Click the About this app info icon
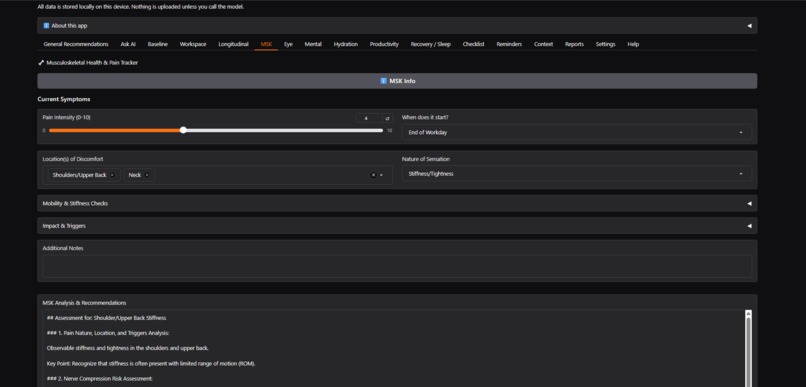Screen dimensions: 806x387 46,26
